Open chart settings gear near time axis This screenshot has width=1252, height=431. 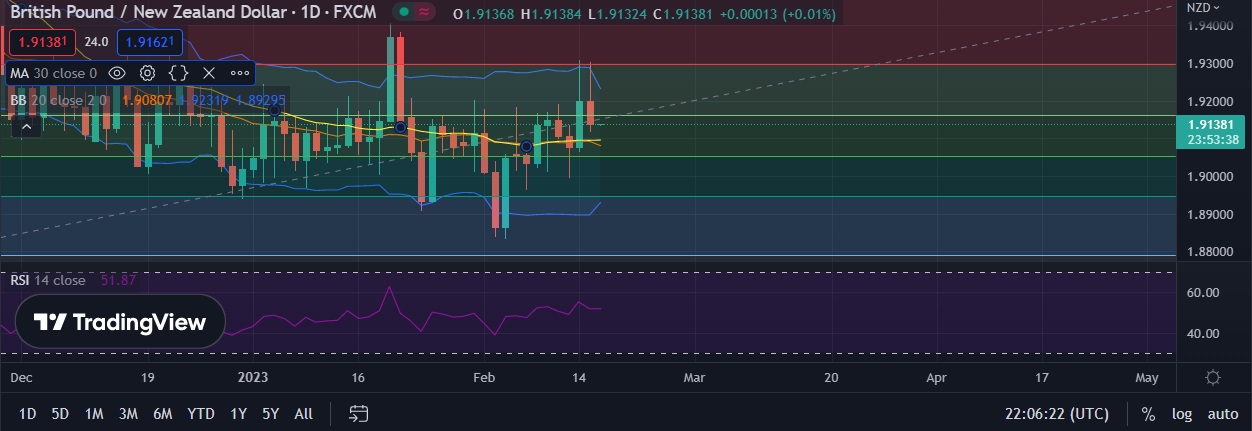[x=1213, y=378]
